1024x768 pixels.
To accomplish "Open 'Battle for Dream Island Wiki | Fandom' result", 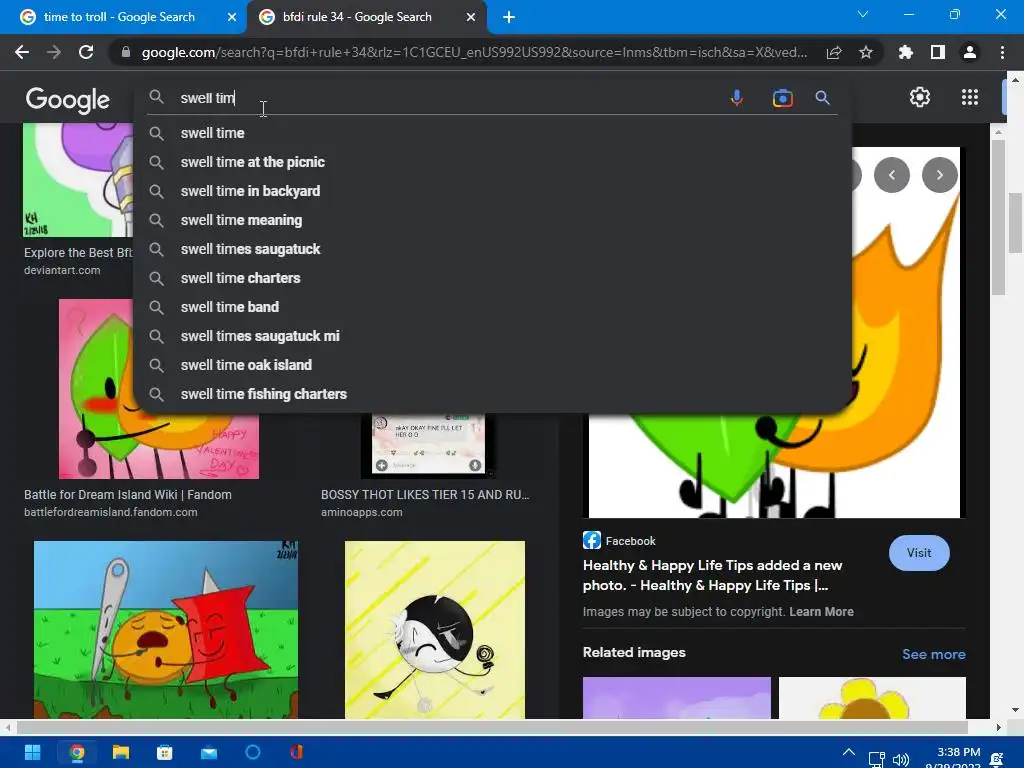I will click(x=128, y=494).
